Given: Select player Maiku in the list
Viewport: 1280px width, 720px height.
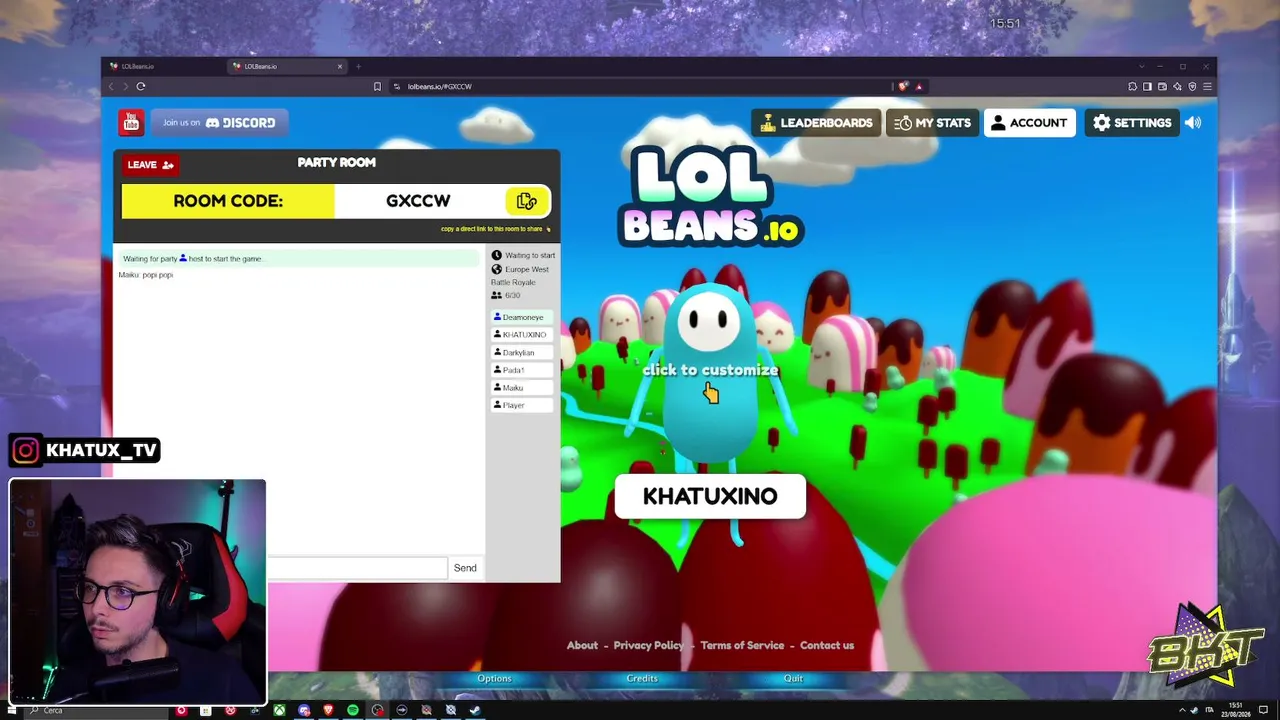Looking at the screenshot, I should click(522, 388).
